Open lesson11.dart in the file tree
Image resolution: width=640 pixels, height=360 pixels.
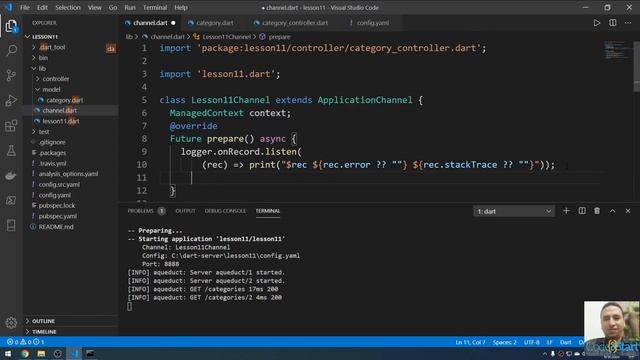coord(61,121)
